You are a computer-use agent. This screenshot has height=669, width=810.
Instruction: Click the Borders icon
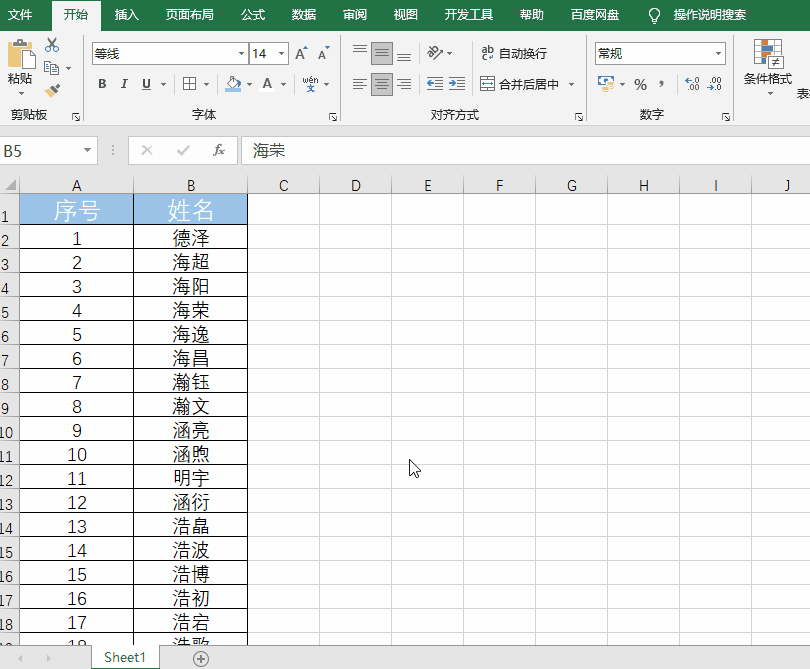190,84
